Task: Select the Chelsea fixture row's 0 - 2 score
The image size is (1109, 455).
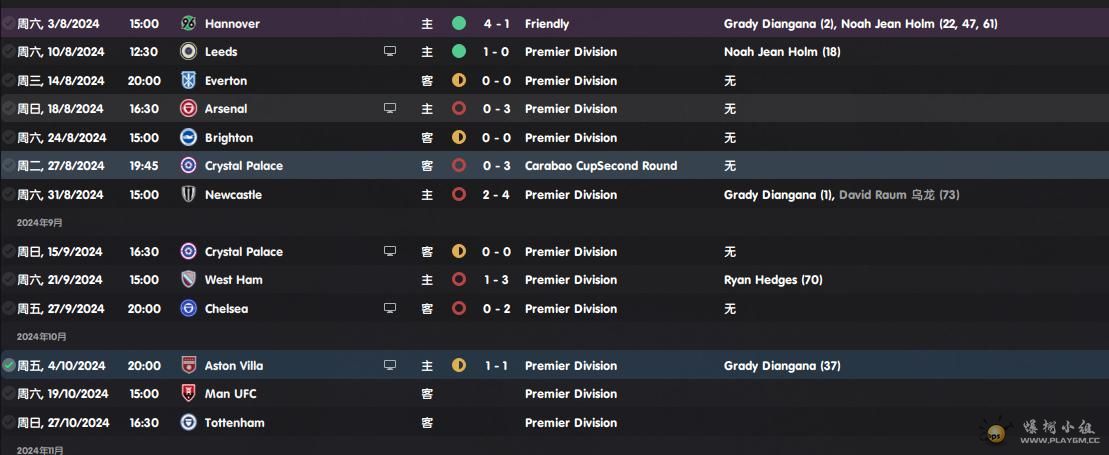Action: coord(496,309)
